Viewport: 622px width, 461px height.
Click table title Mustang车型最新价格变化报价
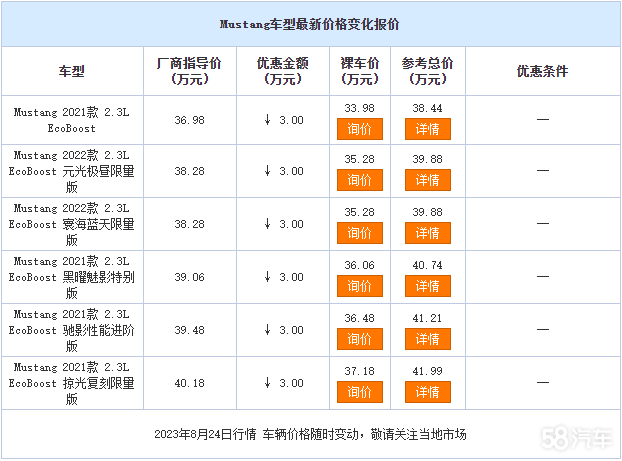pos(310,24)
